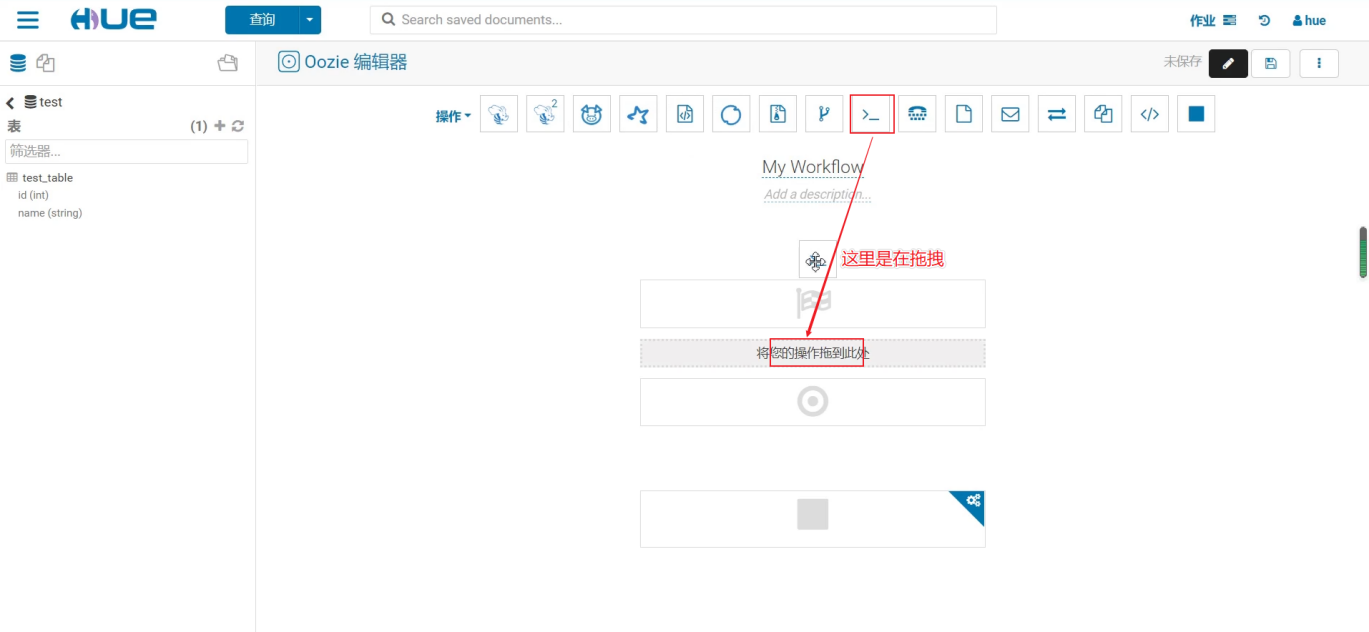
Task: Click the start flag node
Action: (x=813, y=303)
